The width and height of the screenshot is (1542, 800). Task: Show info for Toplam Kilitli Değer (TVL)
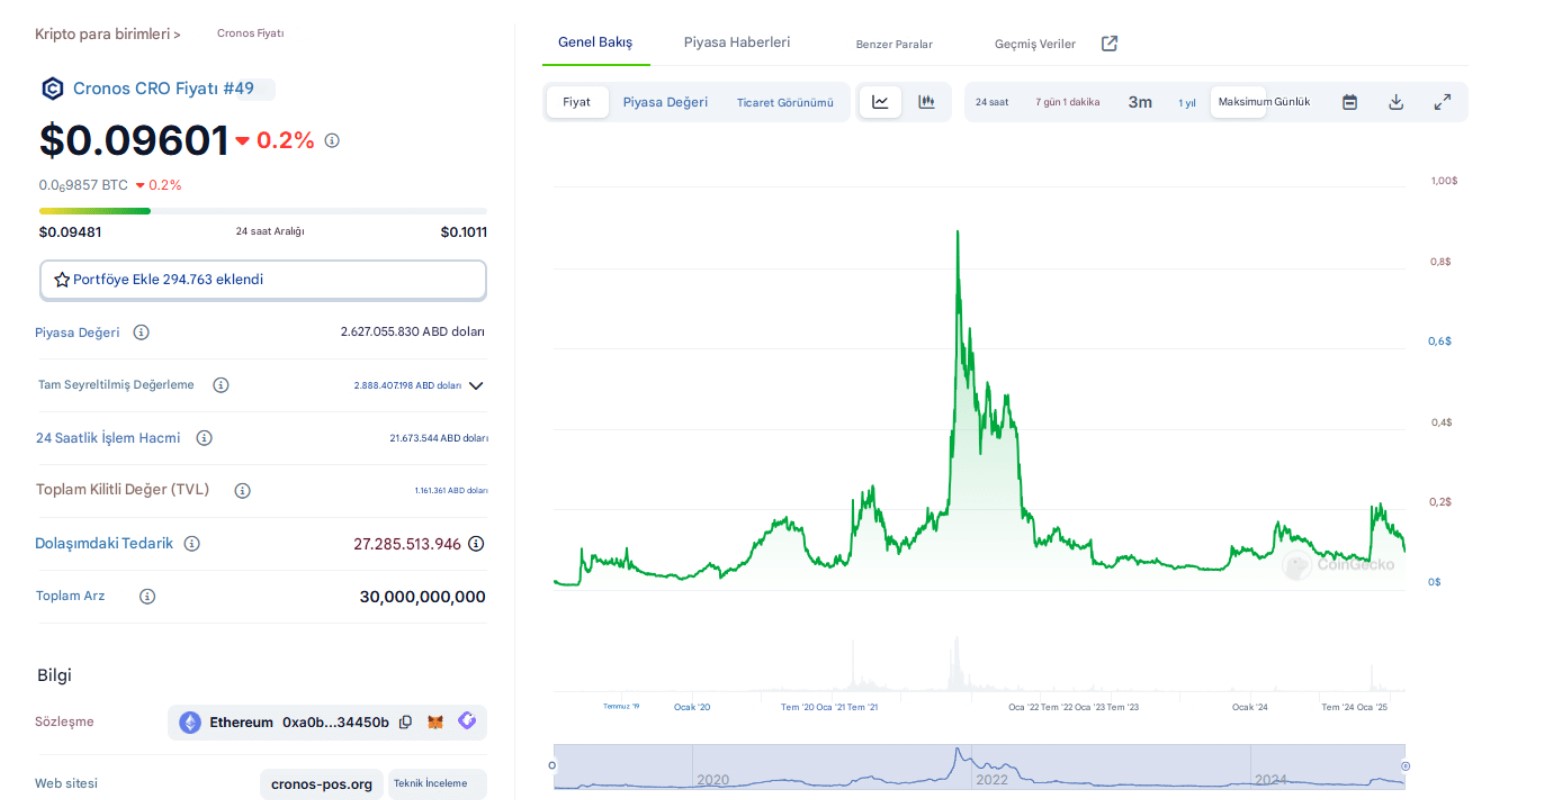click(x=242, y=490)
